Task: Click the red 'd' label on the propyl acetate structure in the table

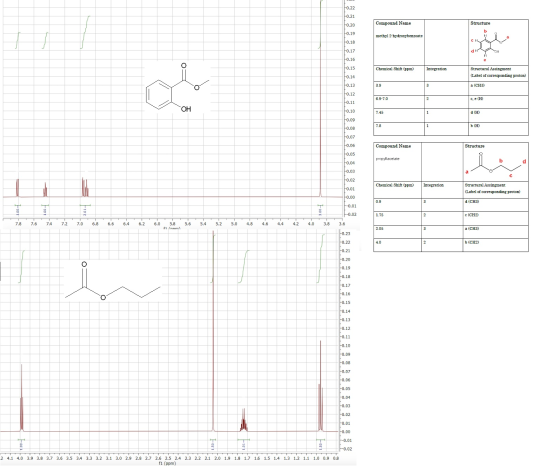Action: coord(524,162)
